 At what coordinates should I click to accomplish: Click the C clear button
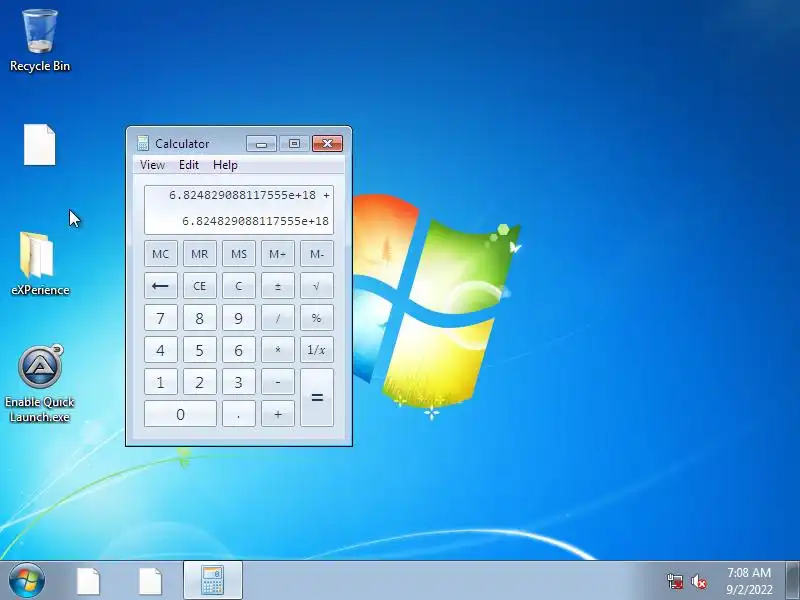pyautogui.click(x=239, y=286)
